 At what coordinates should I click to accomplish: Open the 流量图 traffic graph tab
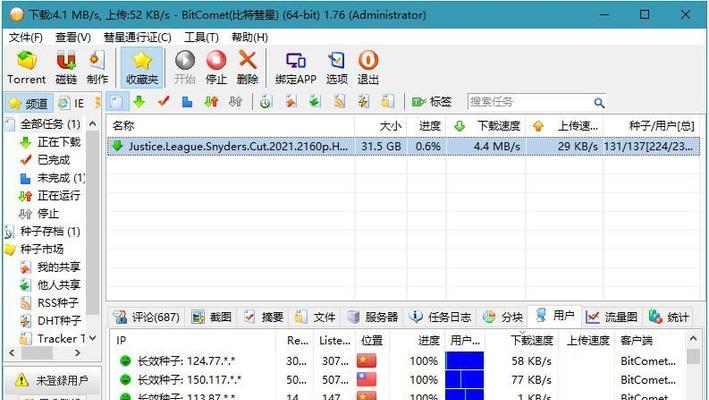[611, 317]
